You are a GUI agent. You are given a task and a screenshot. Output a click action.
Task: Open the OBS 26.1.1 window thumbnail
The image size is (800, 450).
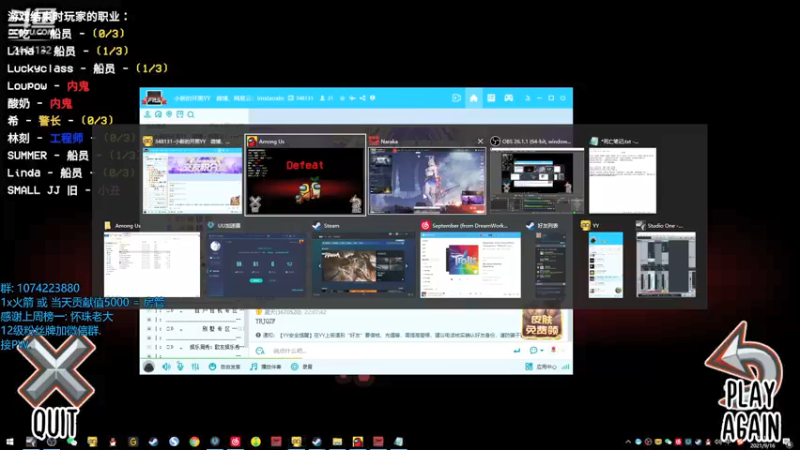pyautogui.click(x=537, y=181)
